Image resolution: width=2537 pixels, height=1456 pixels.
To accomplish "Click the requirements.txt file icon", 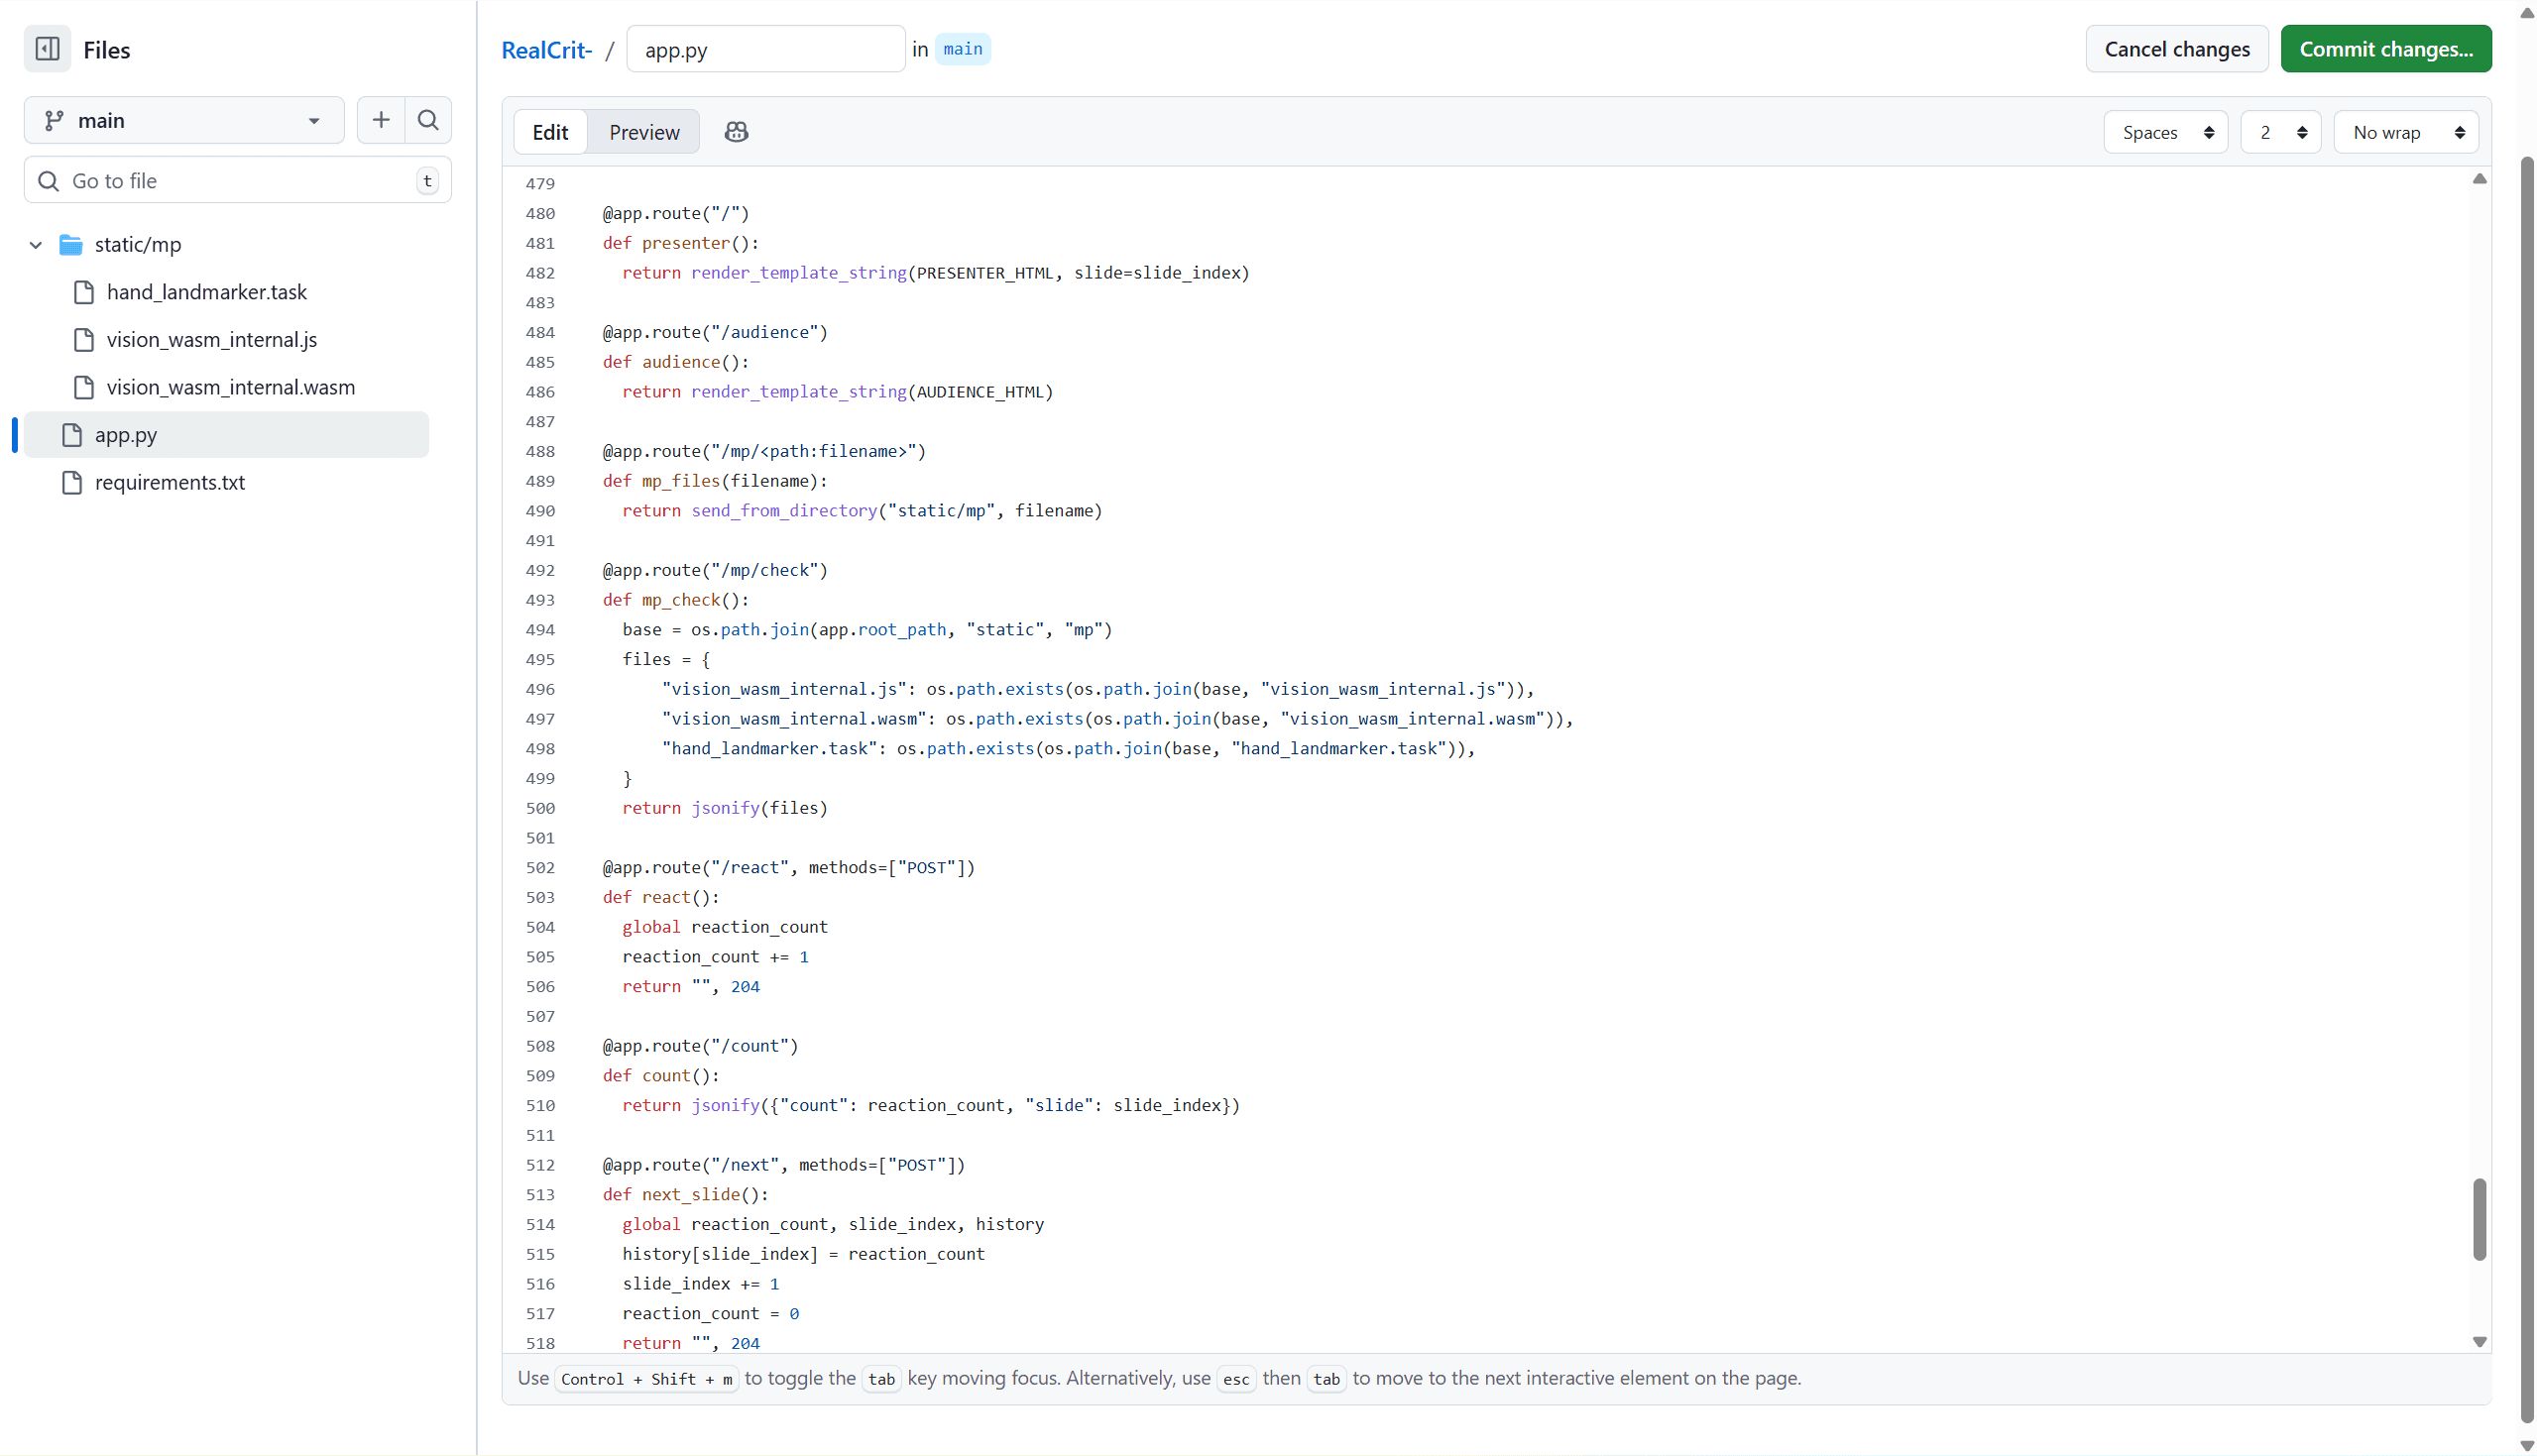I will [72, 483].
